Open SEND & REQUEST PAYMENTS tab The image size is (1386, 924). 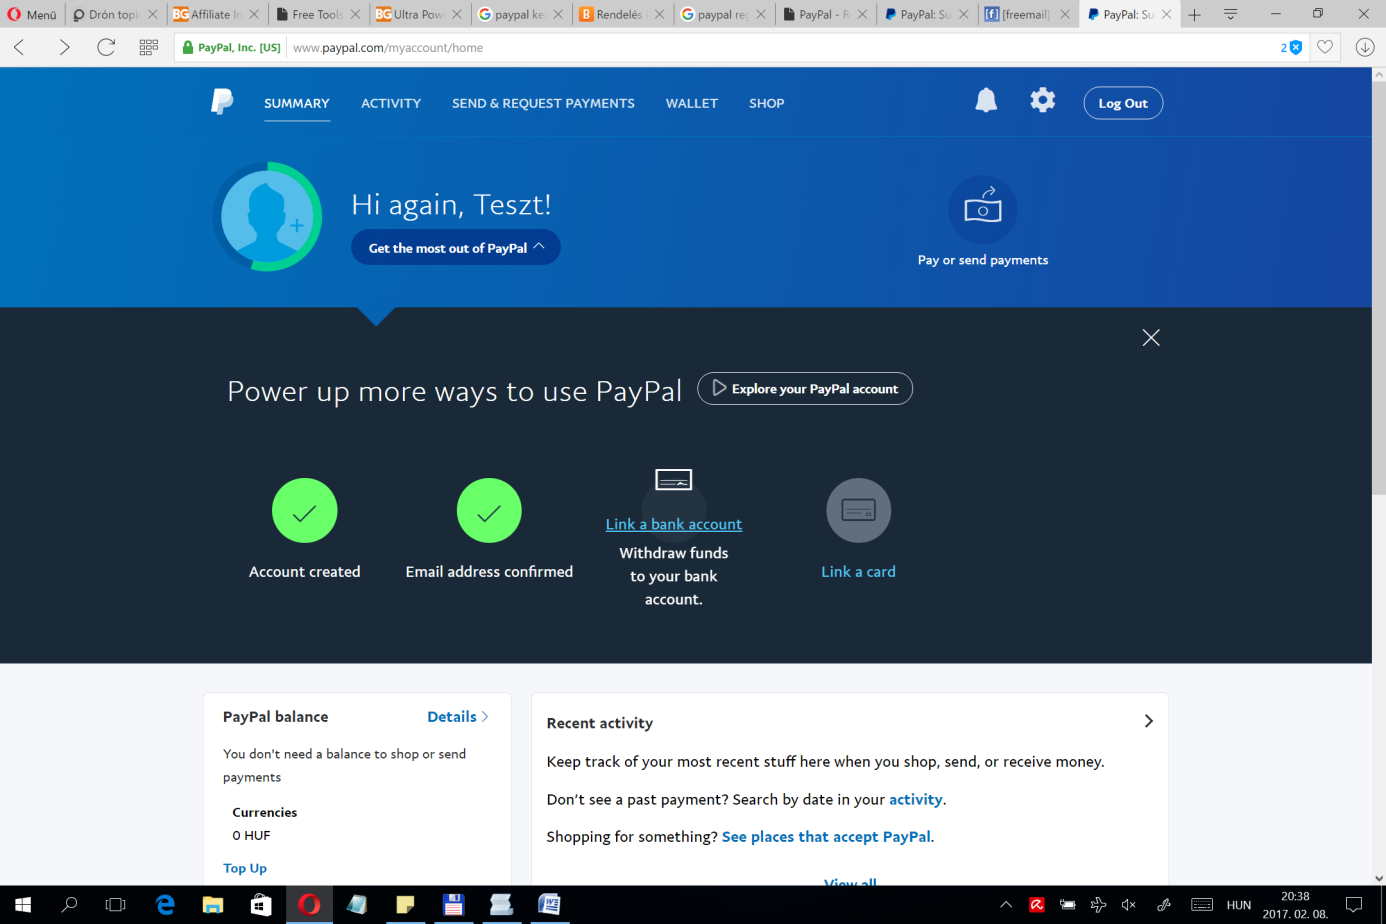point(543,103)
